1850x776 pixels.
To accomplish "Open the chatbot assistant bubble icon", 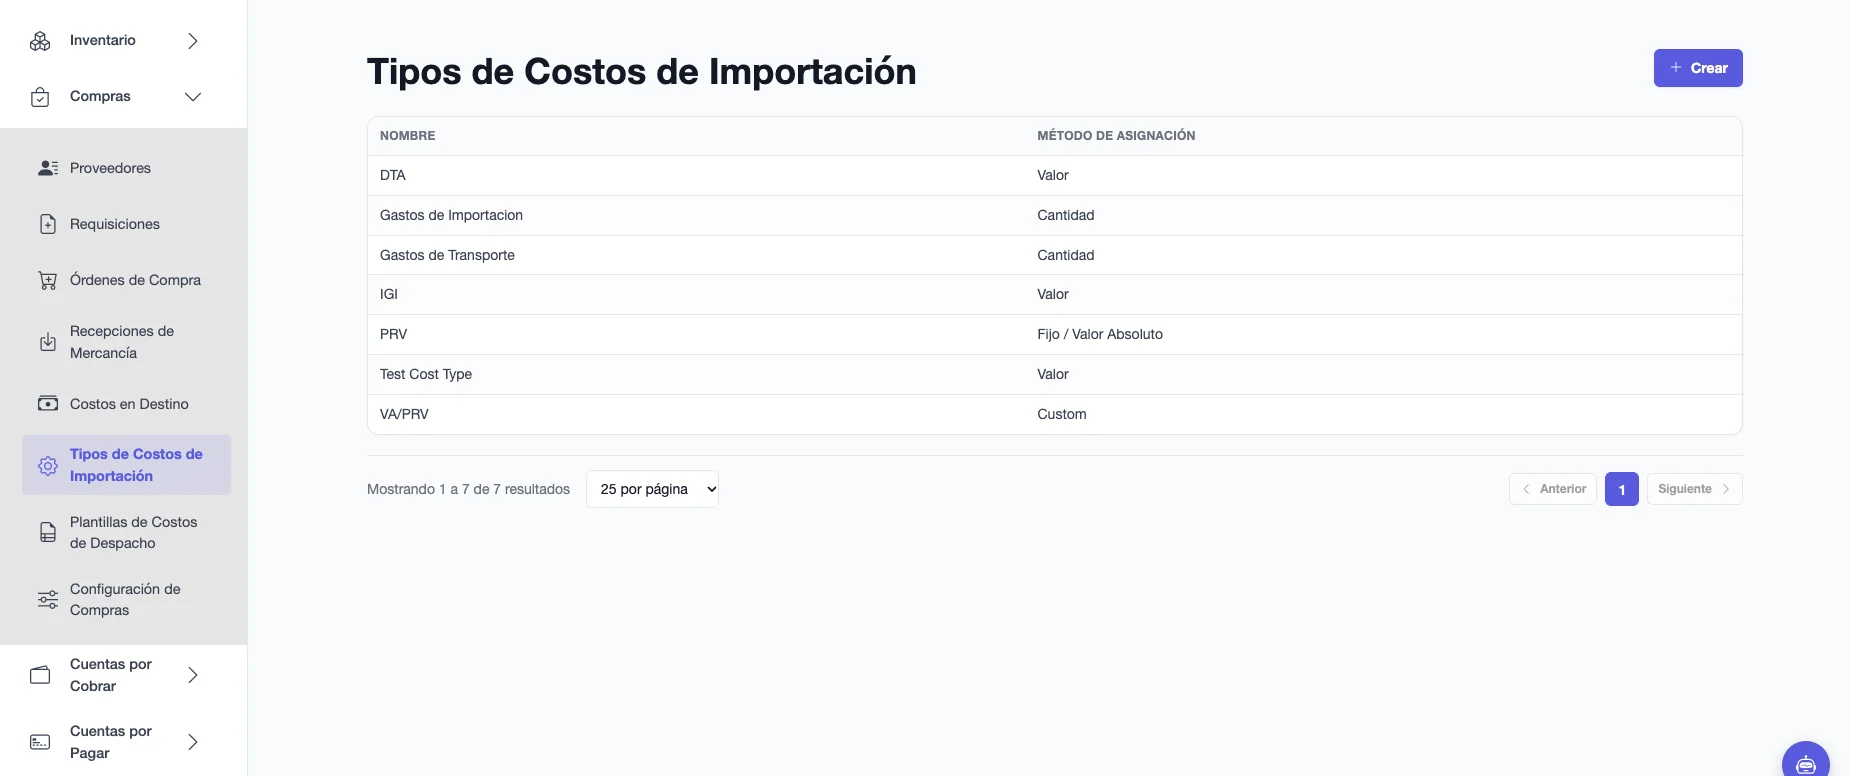I will click(1806, 764).
